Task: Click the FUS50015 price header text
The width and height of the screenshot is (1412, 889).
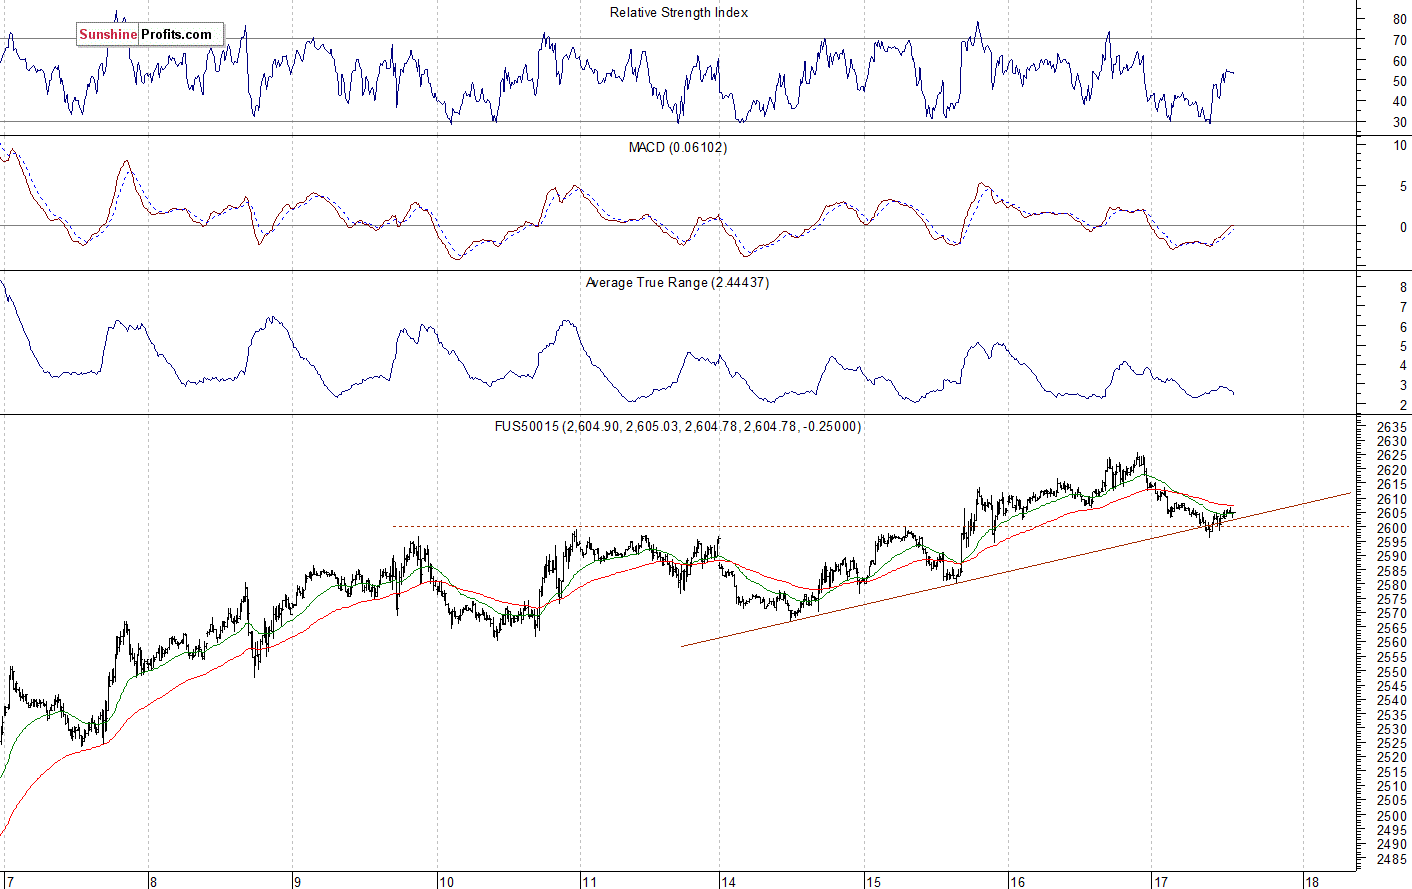Action: tap(678, 426)
